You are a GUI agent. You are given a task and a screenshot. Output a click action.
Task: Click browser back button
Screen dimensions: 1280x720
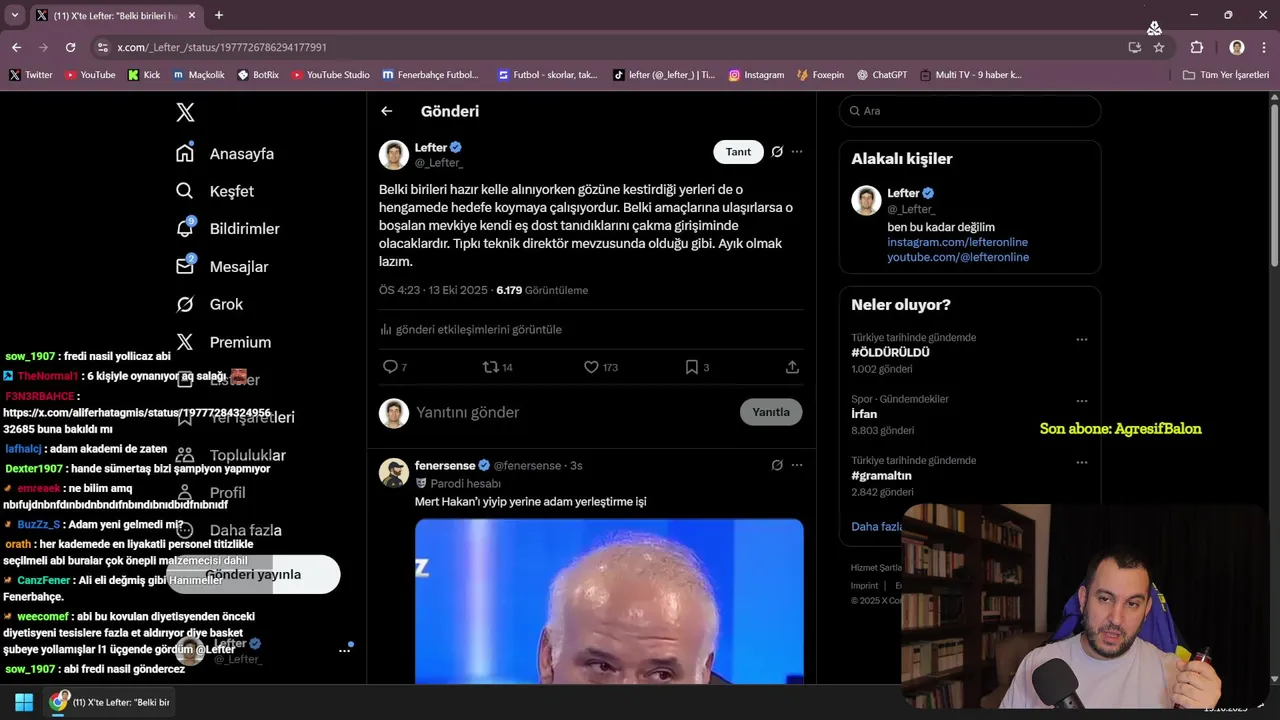(16, 47)
